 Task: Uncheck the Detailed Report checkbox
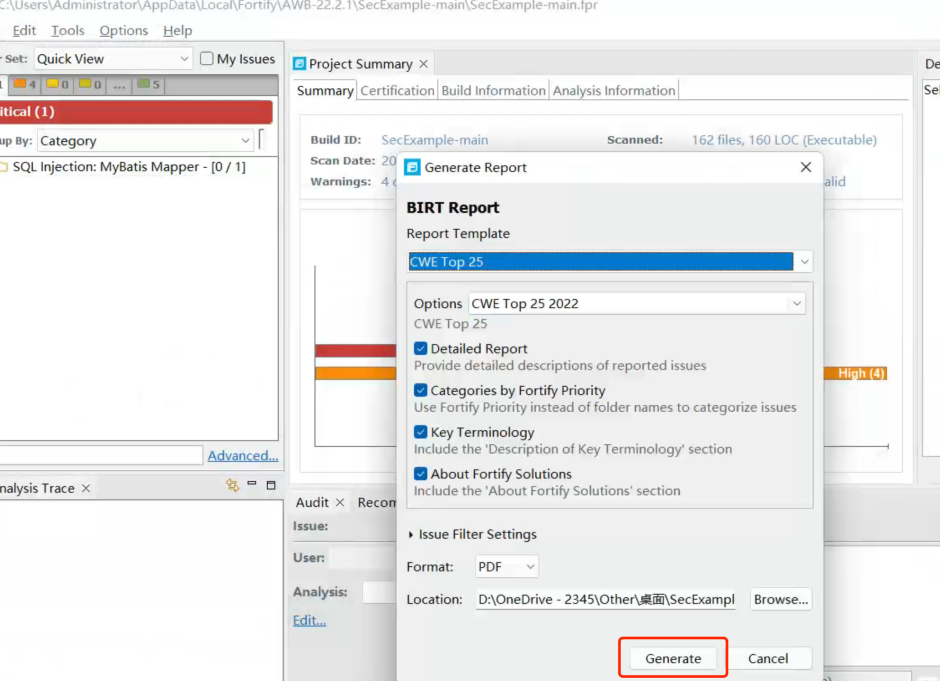click(421, 349)
